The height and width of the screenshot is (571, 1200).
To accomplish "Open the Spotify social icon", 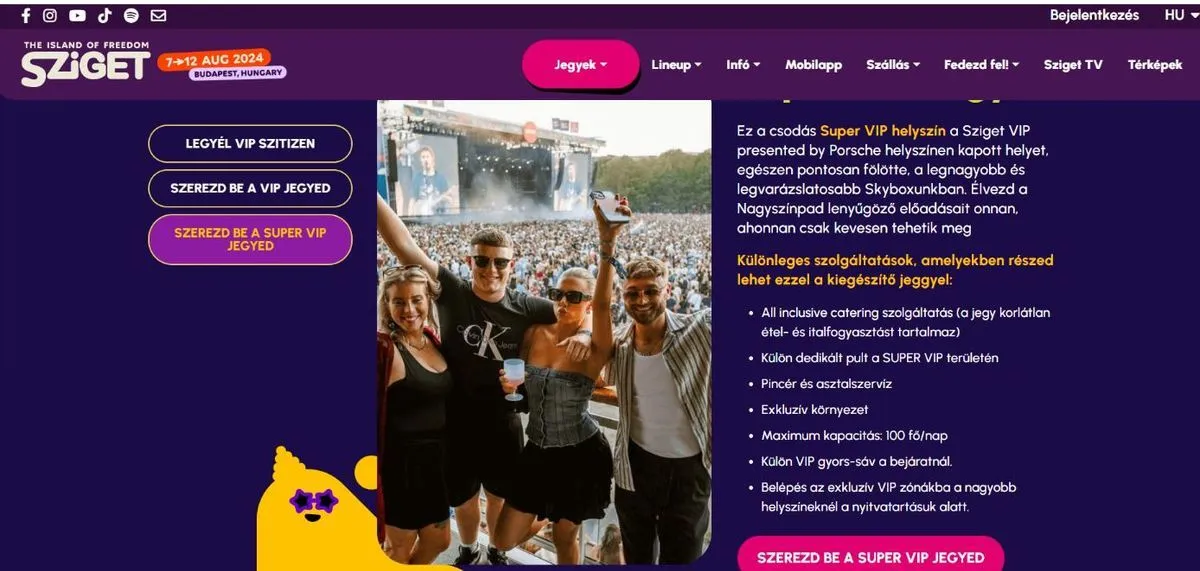I will pos(131,16).
